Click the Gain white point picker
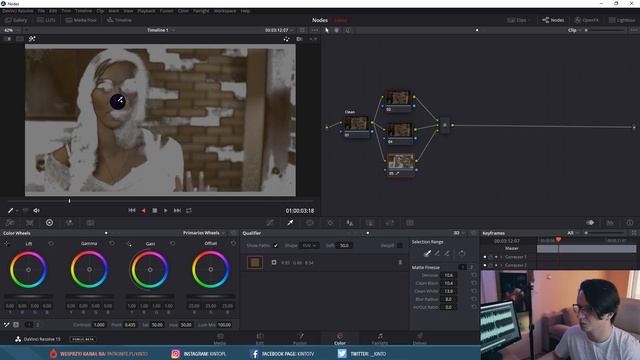Image resolution: width=640 pixels, height=360 pixels. coord(129,244)
